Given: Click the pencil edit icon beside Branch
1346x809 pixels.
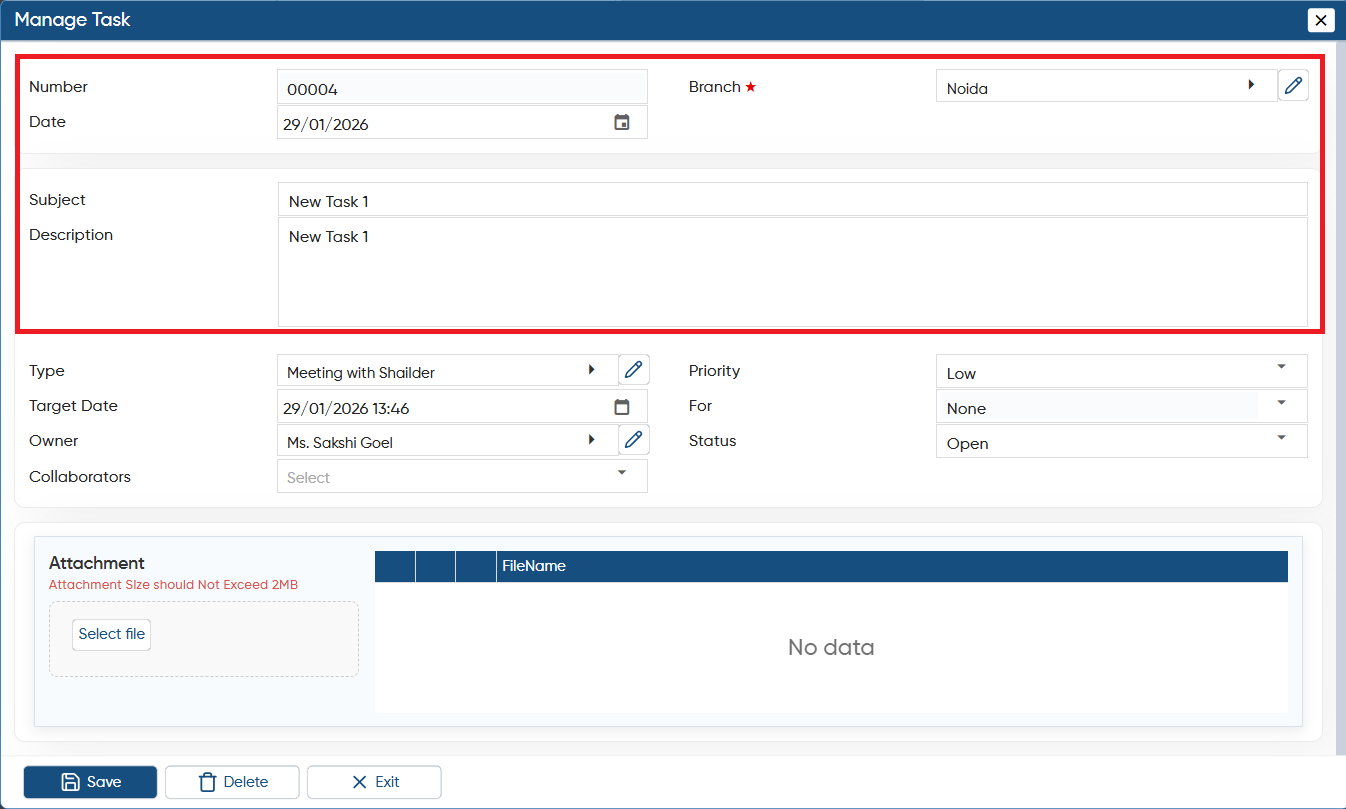Looking at the screenshot, I should tap(1293, 86).
